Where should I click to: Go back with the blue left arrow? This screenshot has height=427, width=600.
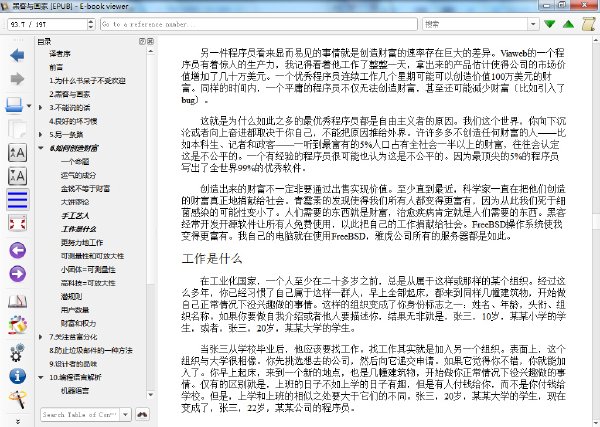tap(17, 55)
